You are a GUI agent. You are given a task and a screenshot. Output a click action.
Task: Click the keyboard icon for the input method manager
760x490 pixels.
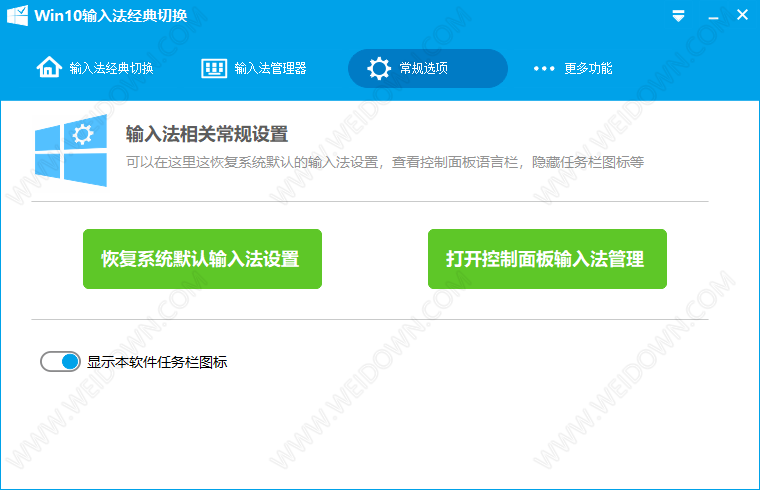(214, 68)
